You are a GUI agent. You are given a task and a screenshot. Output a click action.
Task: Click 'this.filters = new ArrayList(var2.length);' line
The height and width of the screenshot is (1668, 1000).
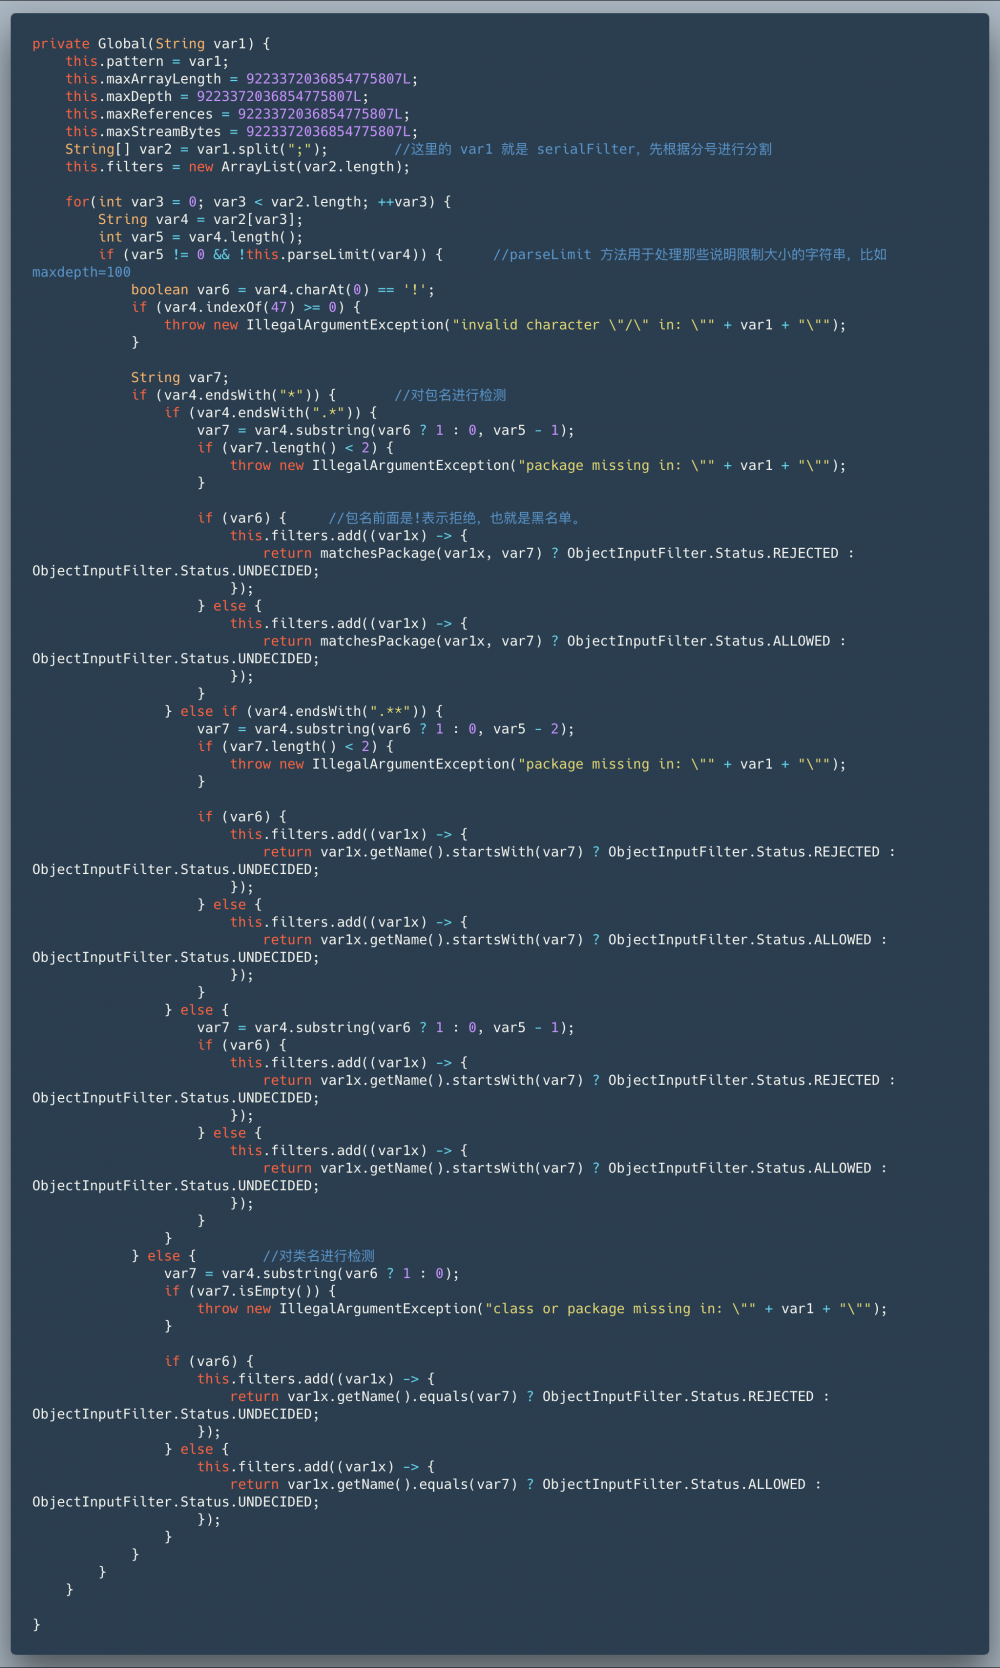238,167
